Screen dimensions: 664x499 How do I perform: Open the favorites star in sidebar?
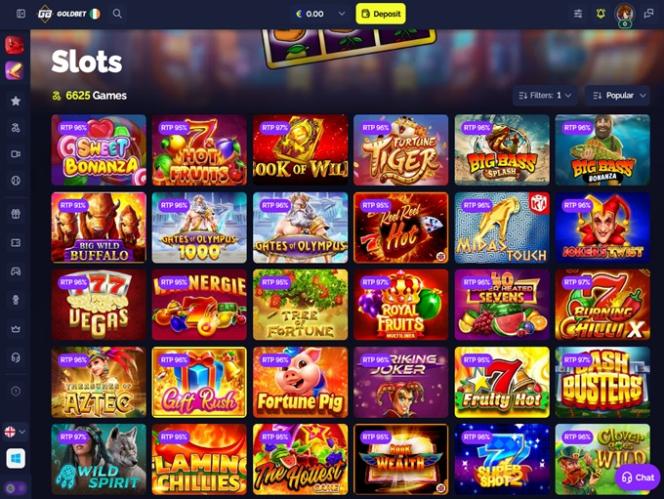click(x=16, y=101)
